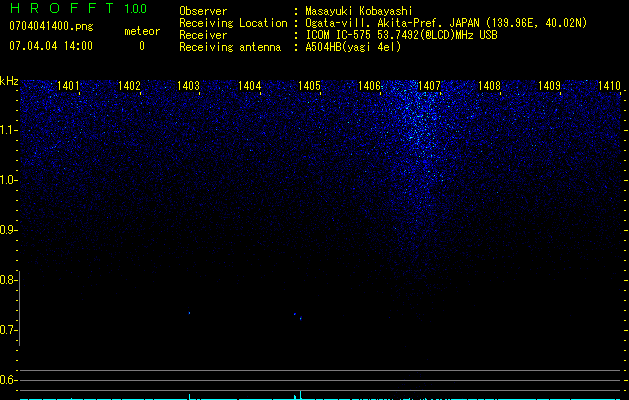This screenshot has height=400, width=629.
Task: Click the 1.0 frequency axis label
Action: [7, 180]
